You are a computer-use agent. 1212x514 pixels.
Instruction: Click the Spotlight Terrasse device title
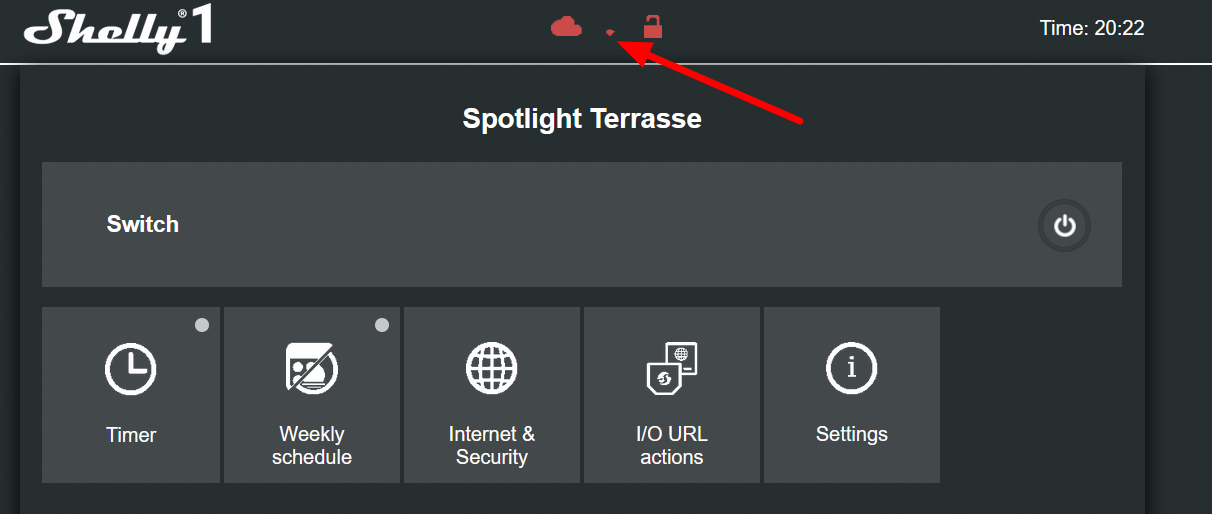pos(582,119)
